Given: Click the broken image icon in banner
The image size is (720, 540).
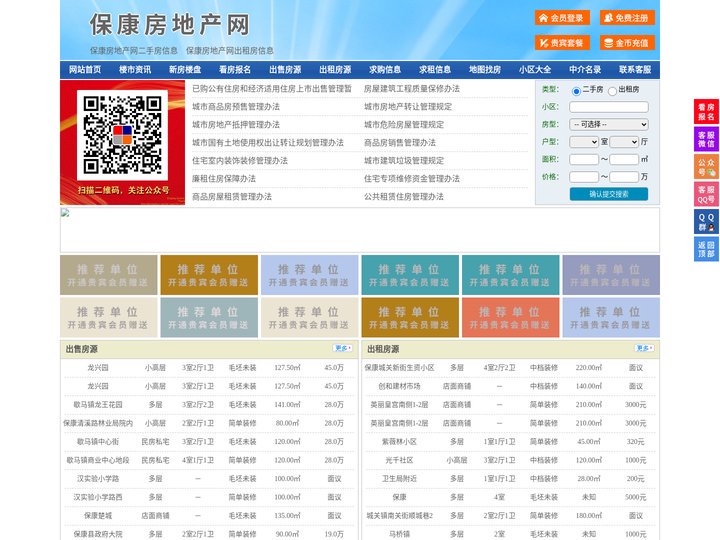Looking at the screenshot, I should coord(65,213).
